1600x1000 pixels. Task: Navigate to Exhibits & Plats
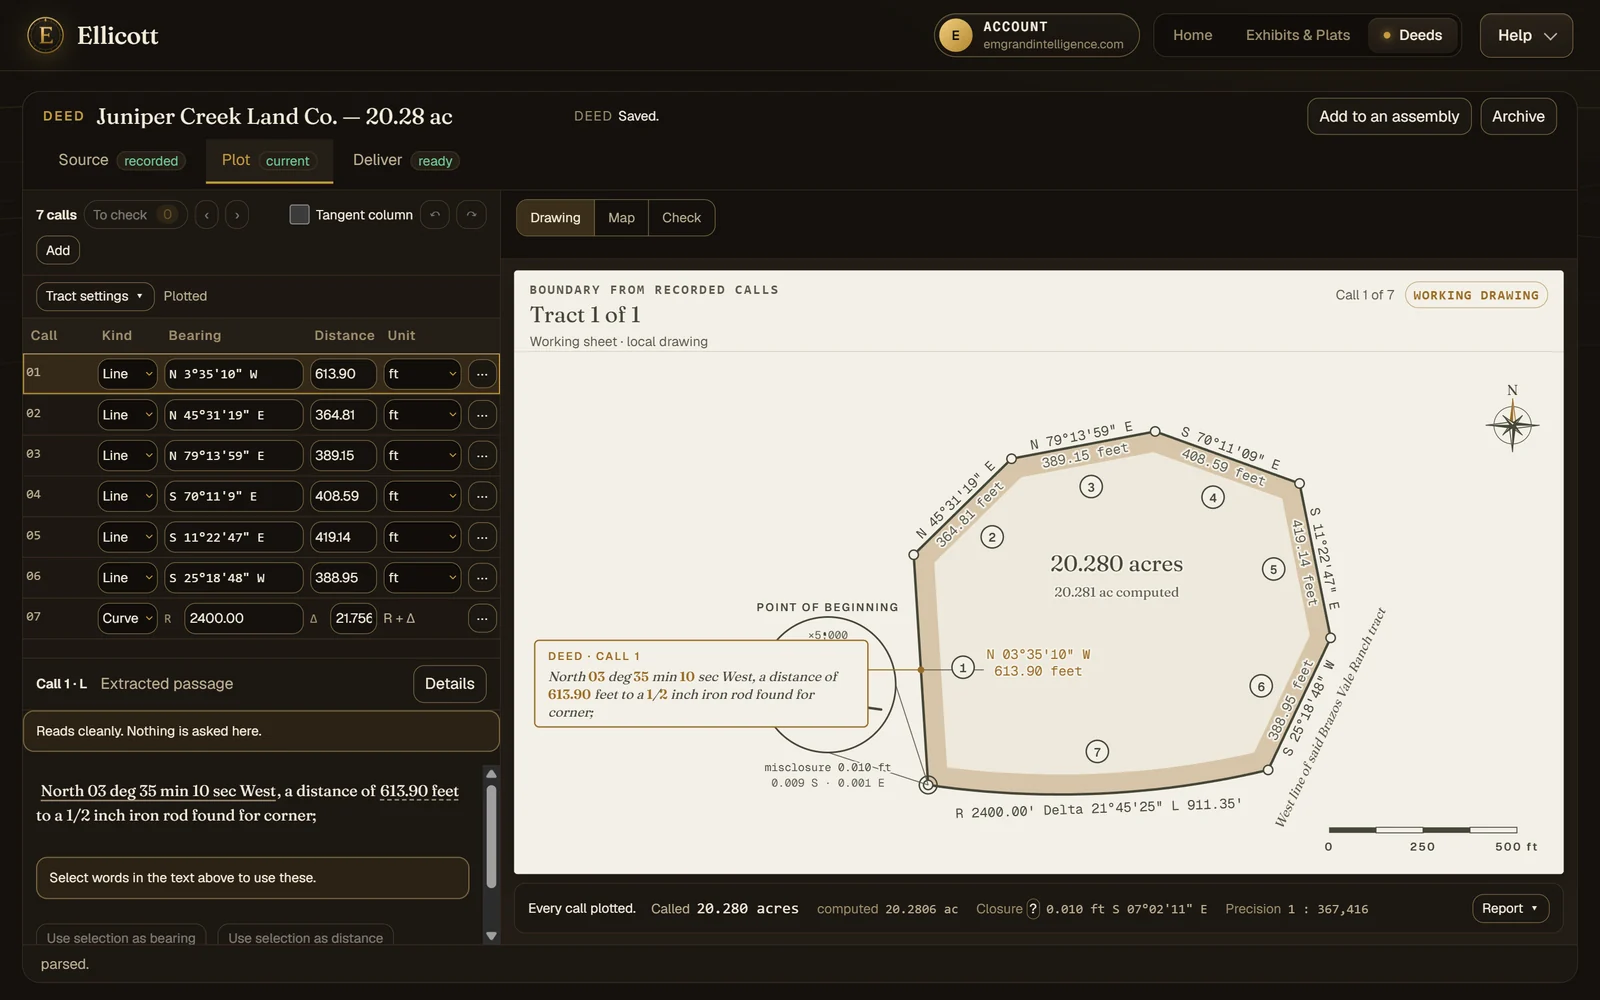pos(1298,35)
